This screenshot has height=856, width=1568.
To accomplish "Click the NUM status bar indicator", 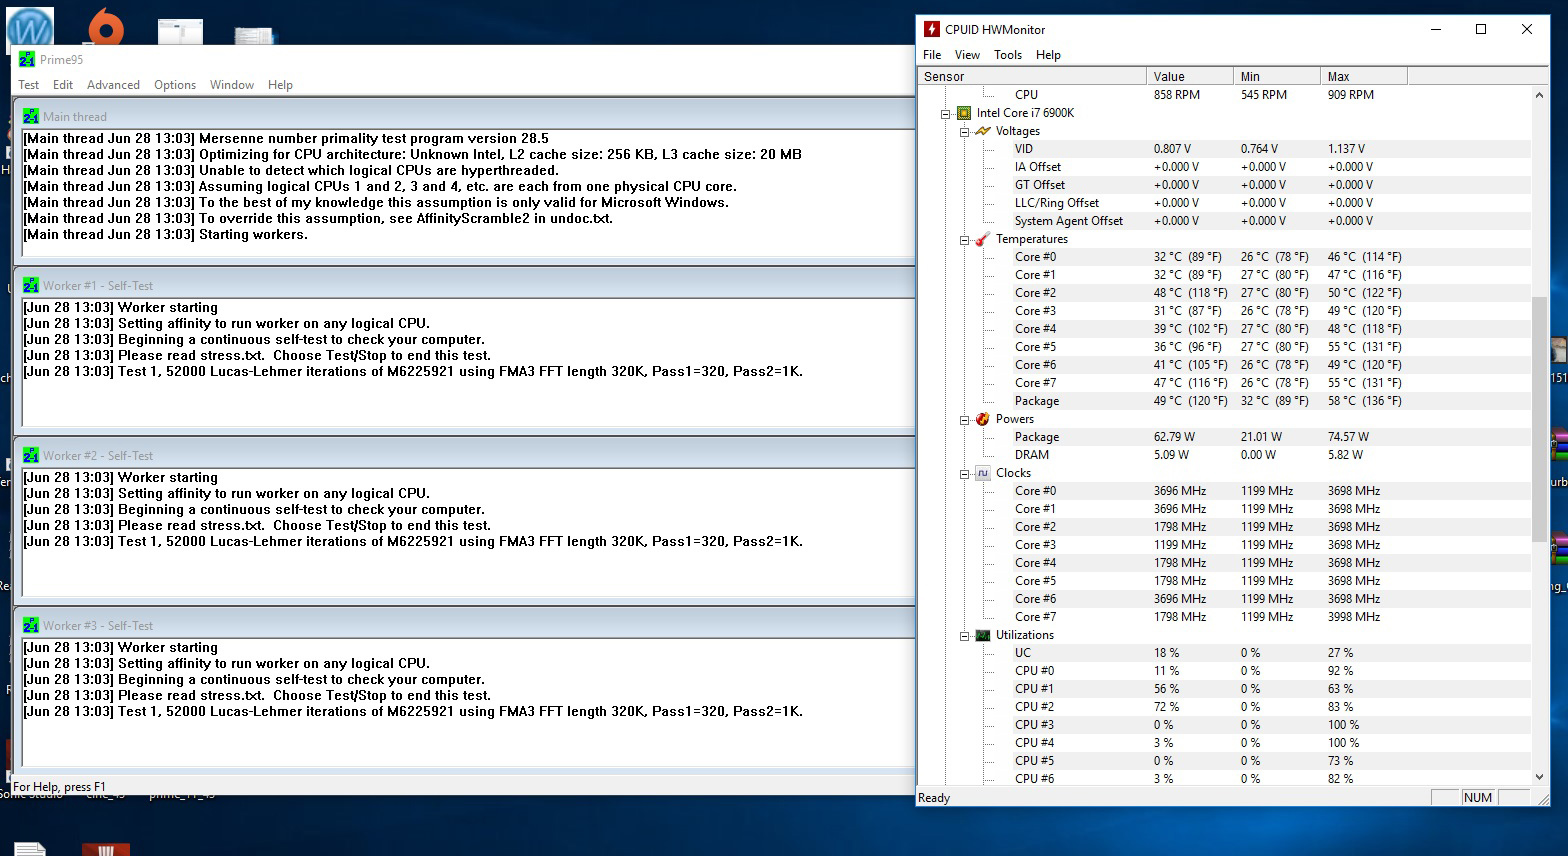I will pyautogui.click(x=1478, y=797).
